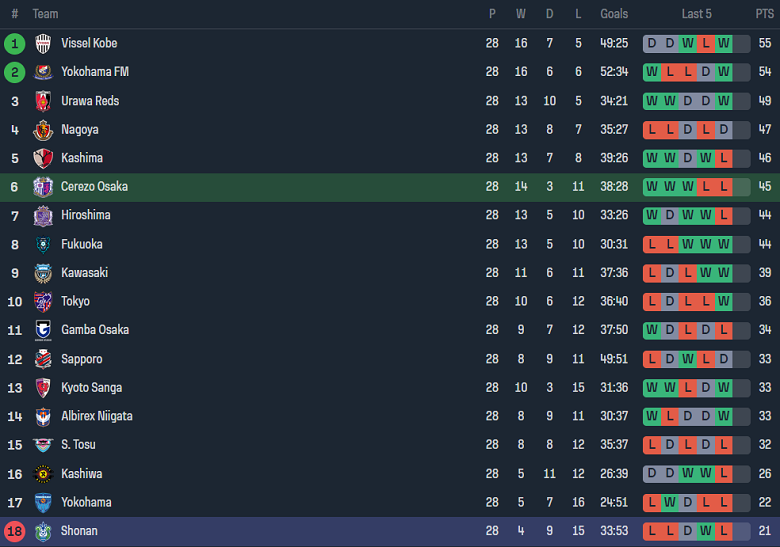This screenshot has width=780, height=547.
Task: Click the Gamba Osaka club crest
Action: click(x=43, y=330)
